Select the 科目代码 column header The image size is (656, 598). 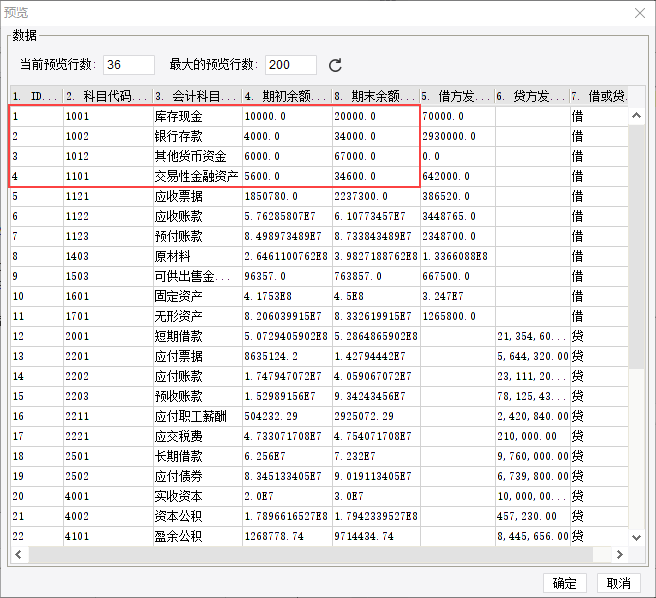(x=108, y=96)
